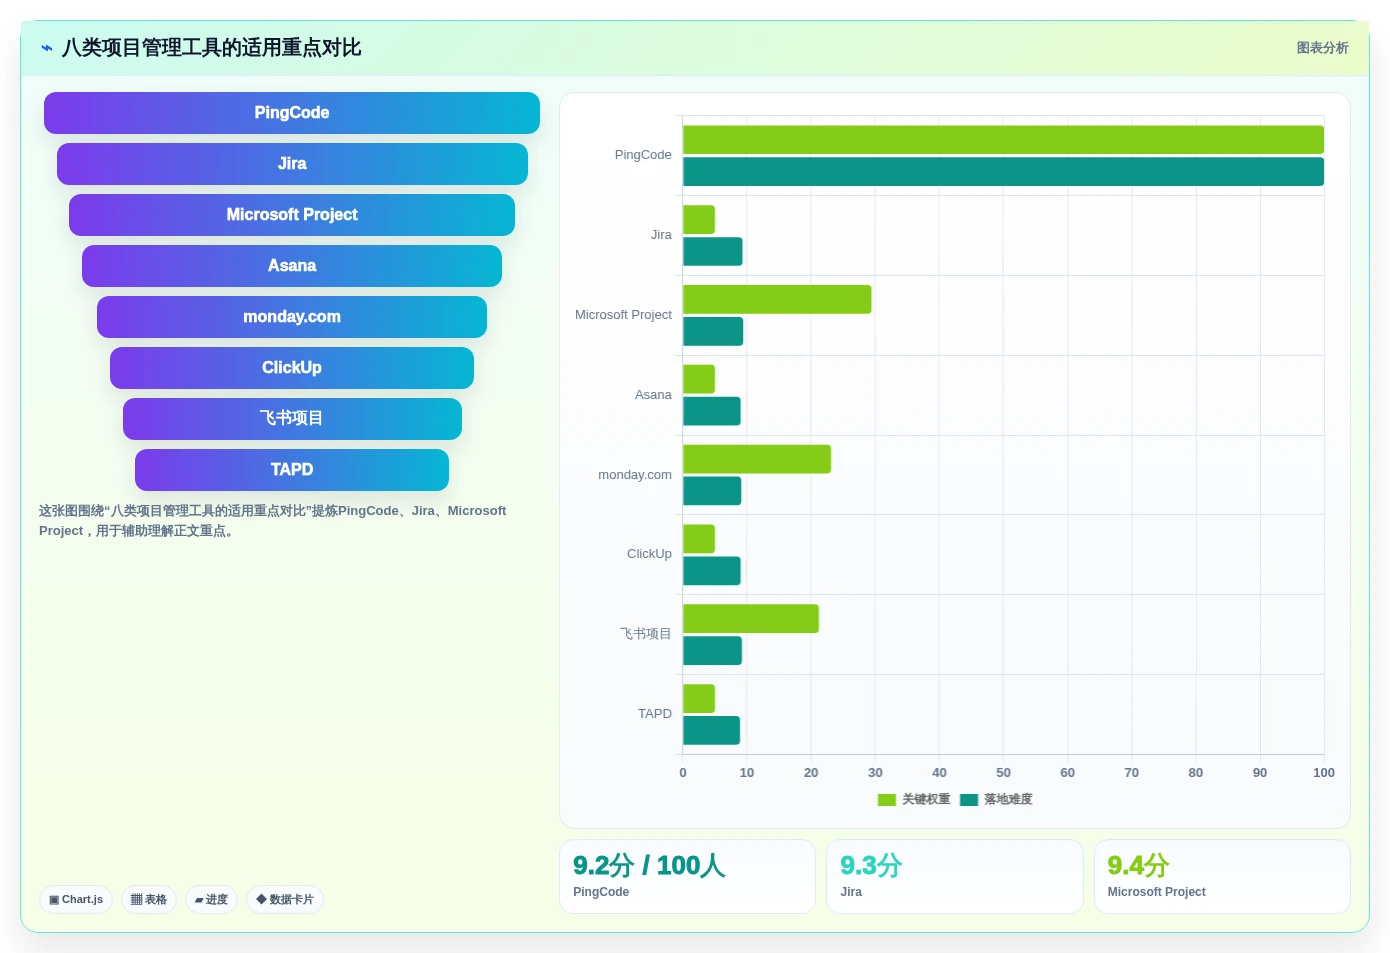Select the PingCode funnel bar
The width and height of the screenshot is (1390, 953).
pyautogui.click(x=292, y=113)
